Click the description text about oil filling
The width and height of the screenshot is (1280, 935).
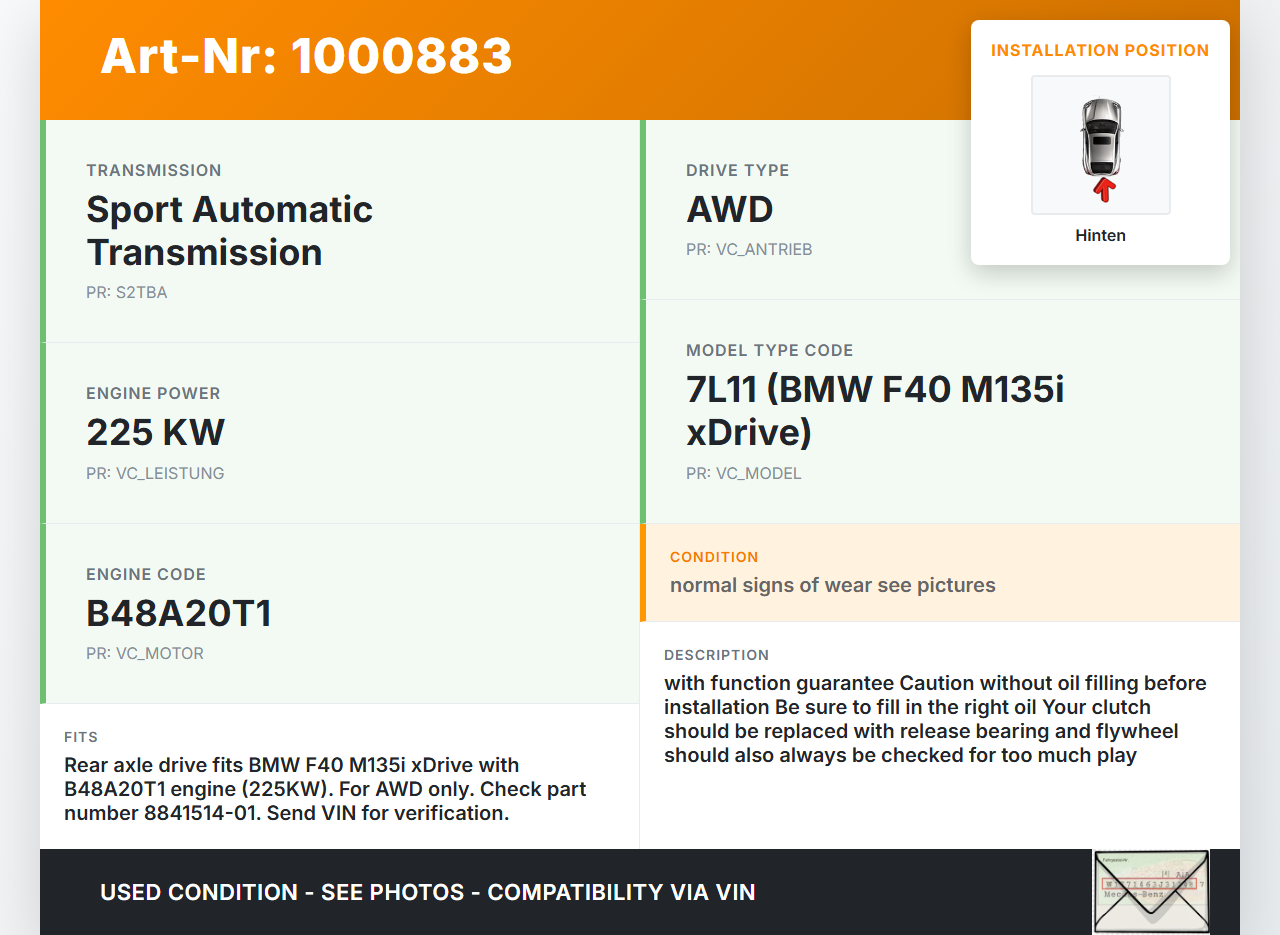935,719
